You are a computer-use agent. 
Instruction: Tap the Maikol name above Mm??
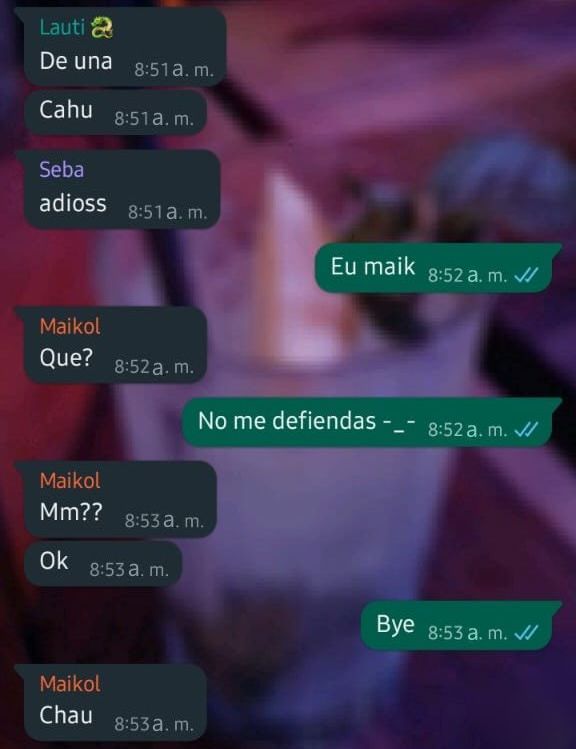point(70,481)
